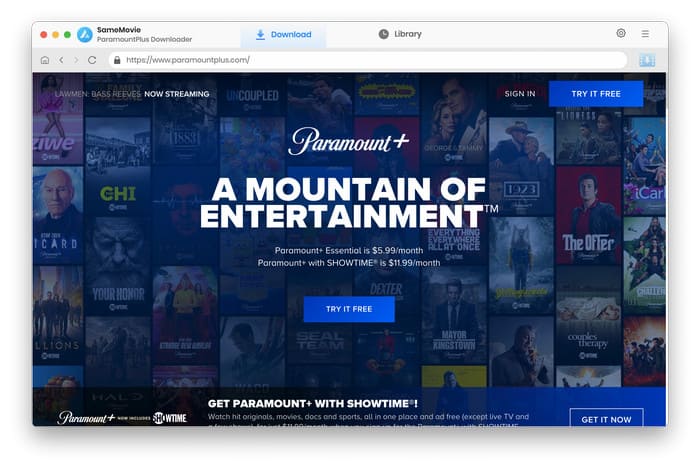The image size is (700, 469).
Task: Click the paramountplus.com URL address field
Action: [370, 60]
